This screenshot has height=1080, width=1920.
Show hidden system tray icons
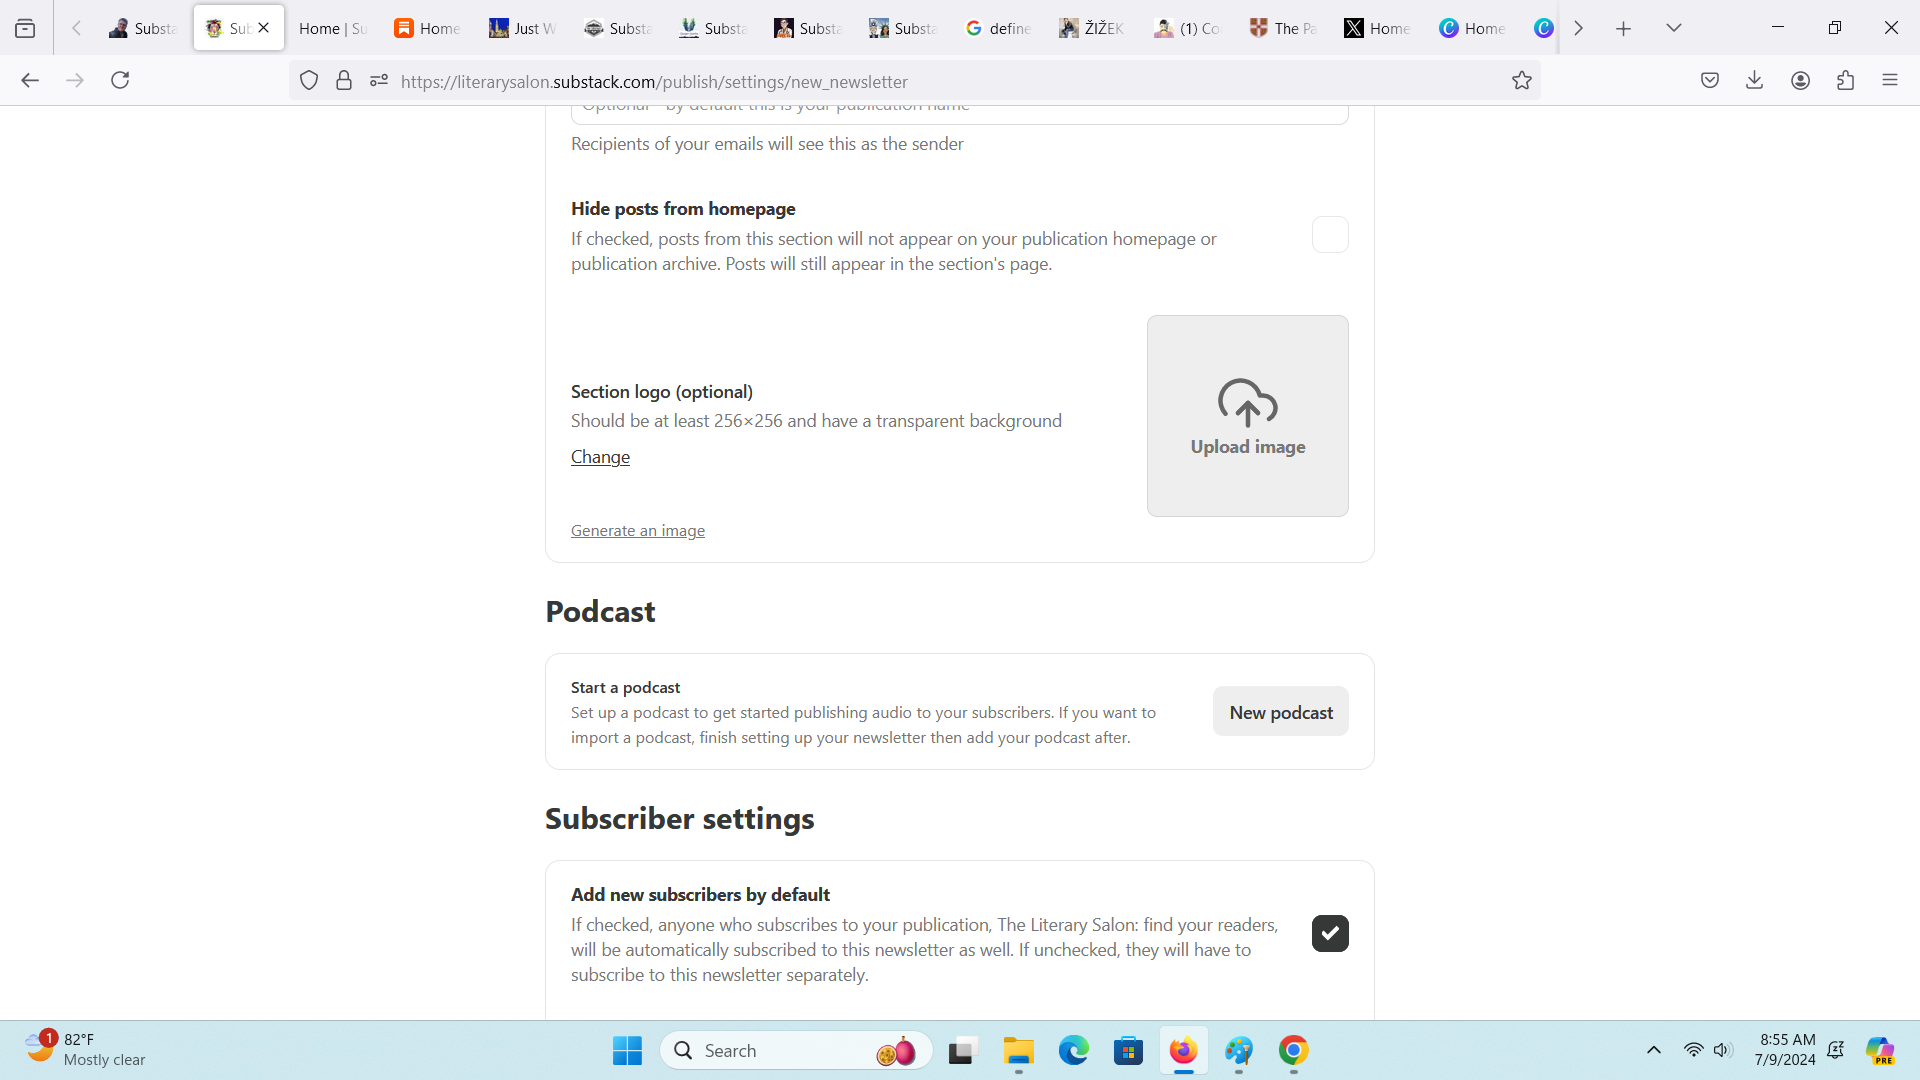[1653, 1050]
